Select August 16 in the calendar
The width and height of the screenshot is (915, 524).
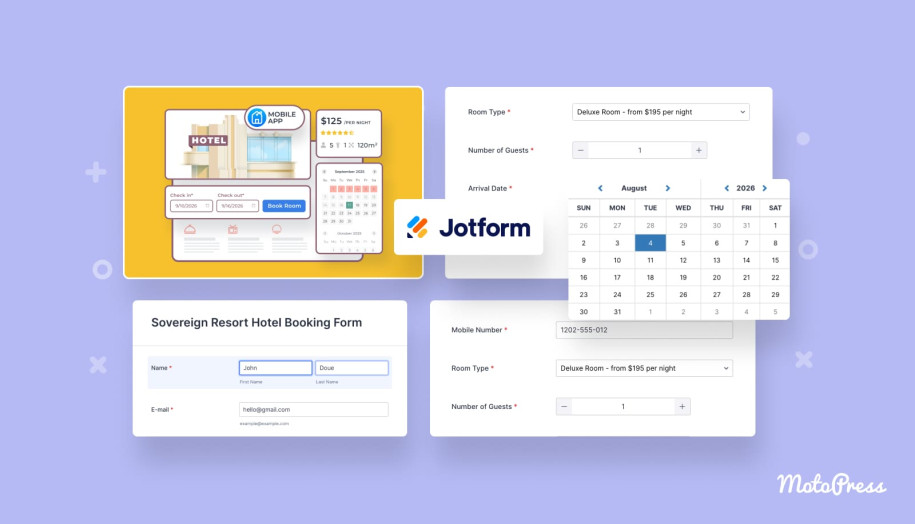point(584,277)
